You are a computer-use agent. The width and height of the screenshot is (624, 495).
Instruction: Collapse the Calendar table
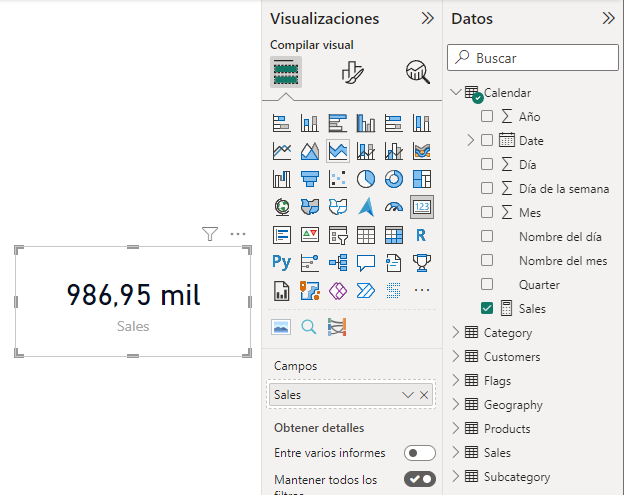pos(457,92)
